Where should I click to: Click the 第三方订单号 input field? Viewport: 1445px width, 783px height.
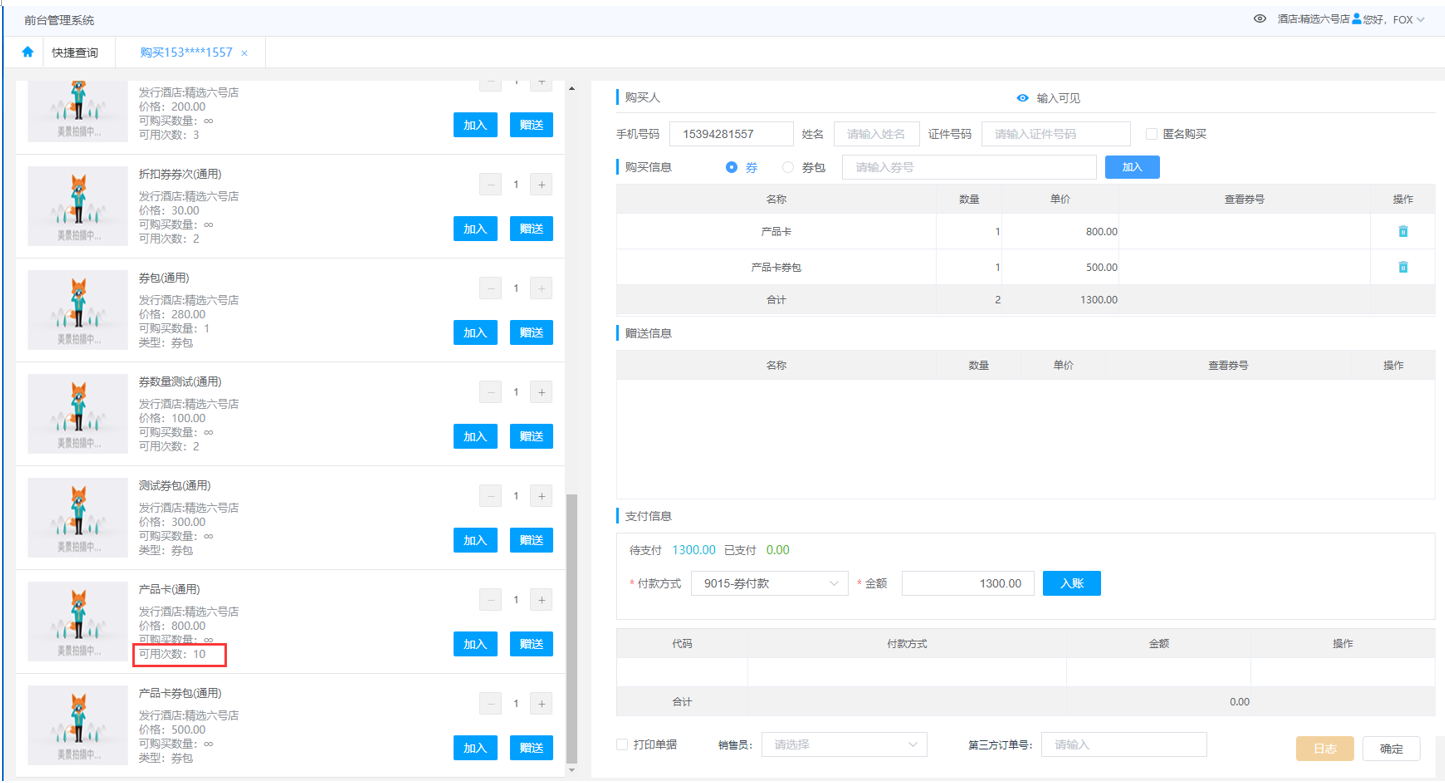[1123, 745]
